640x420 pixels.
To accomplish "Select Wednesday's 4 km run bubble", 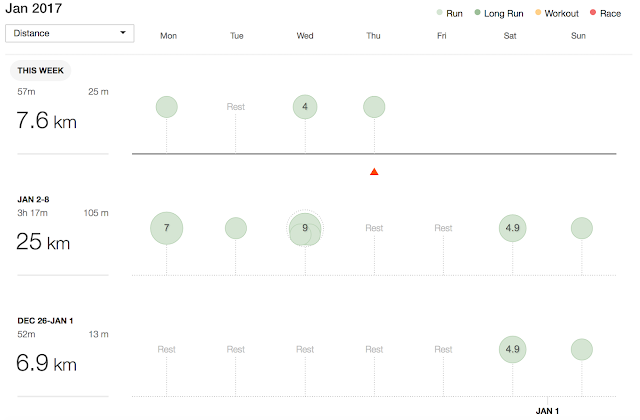I will click(x=305, y=107).
